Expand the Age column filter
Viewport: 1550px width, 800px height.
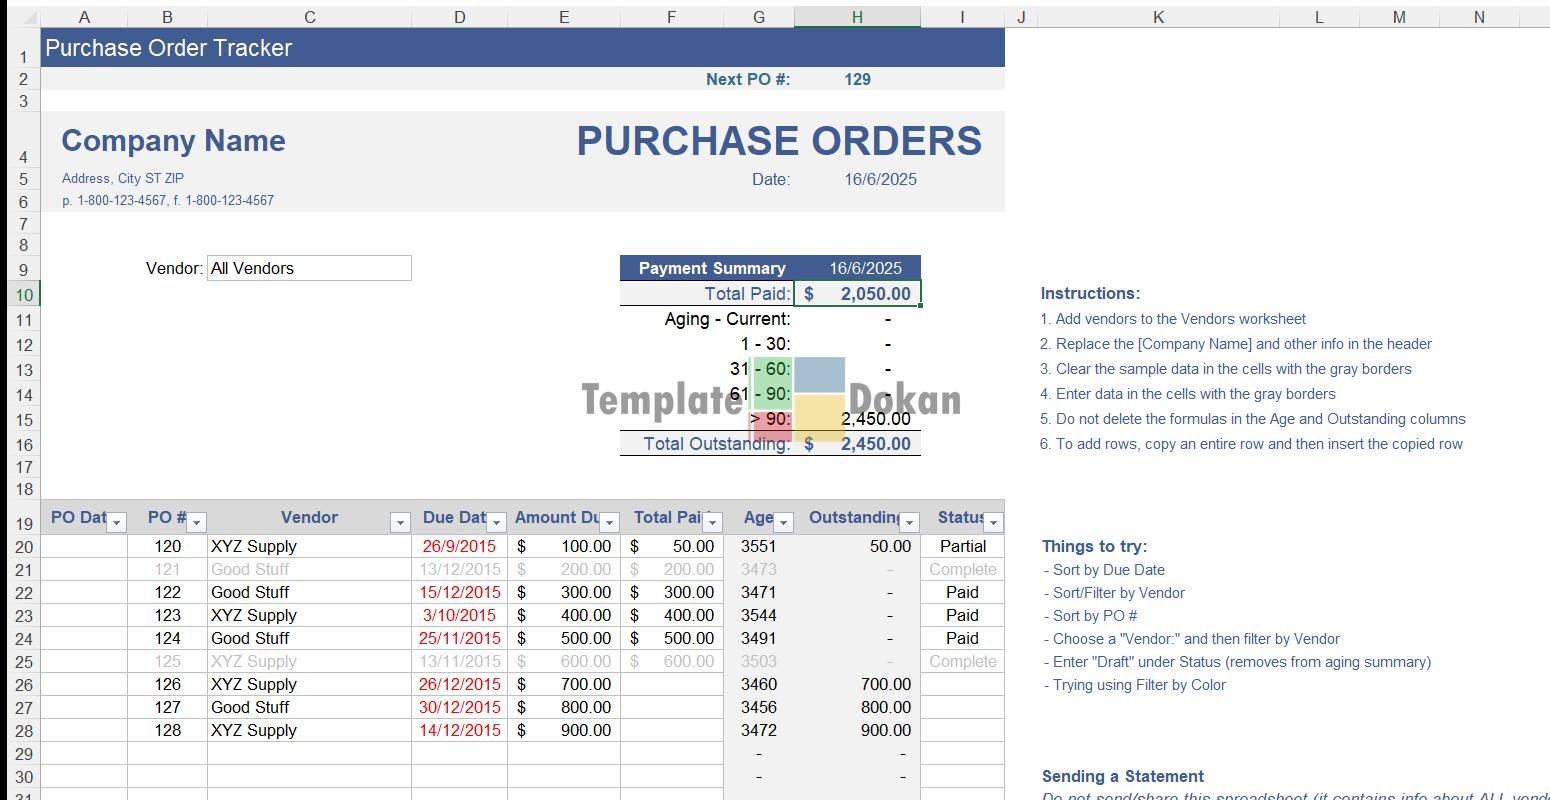(x=784, y=522)
